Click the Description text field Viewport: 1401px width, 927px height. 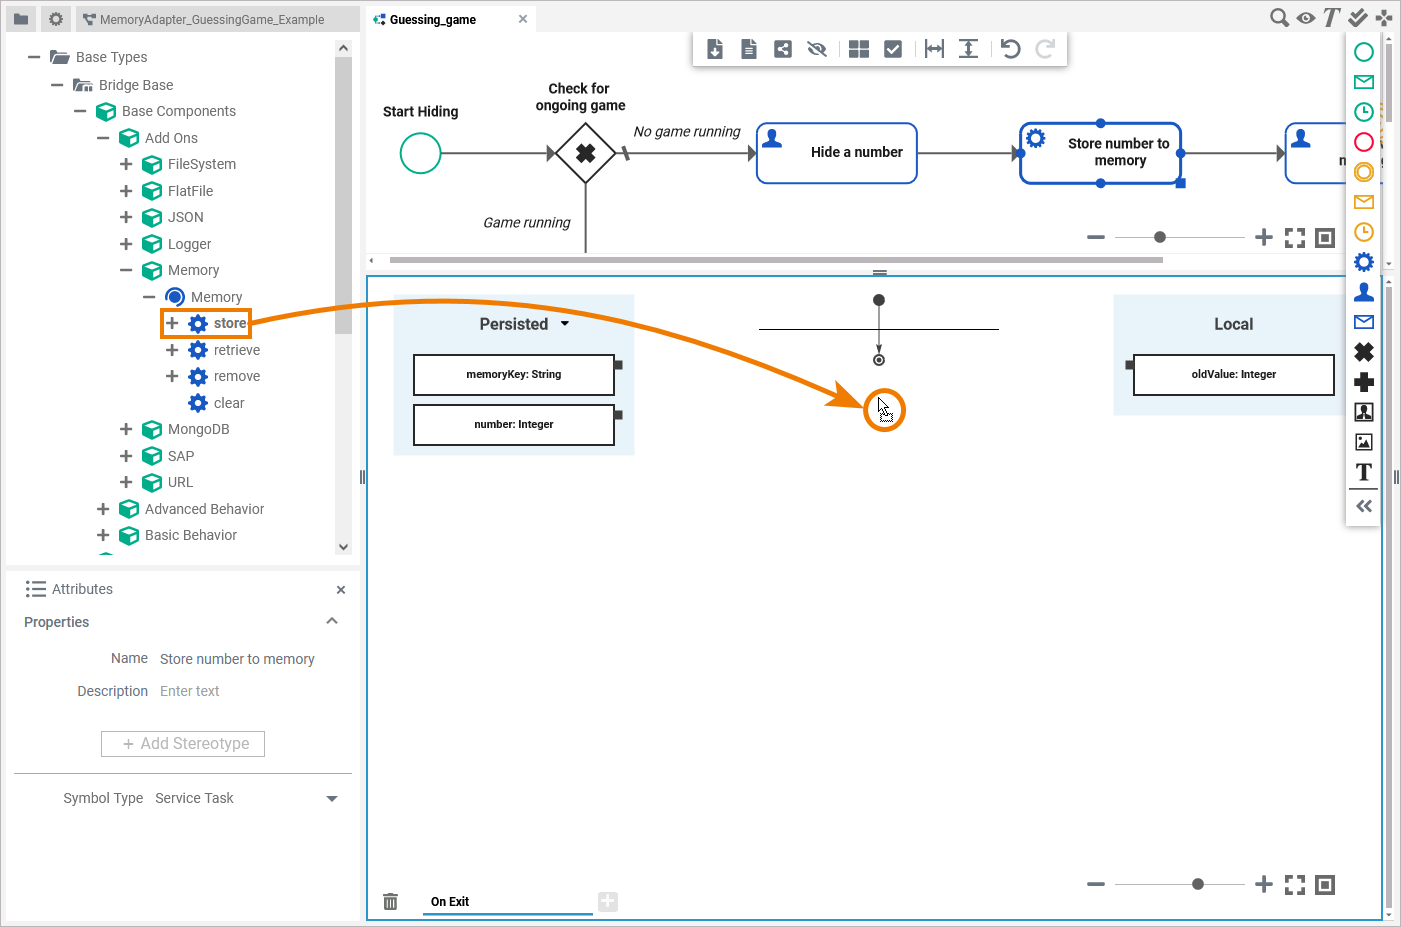click(x=250, y=691)
